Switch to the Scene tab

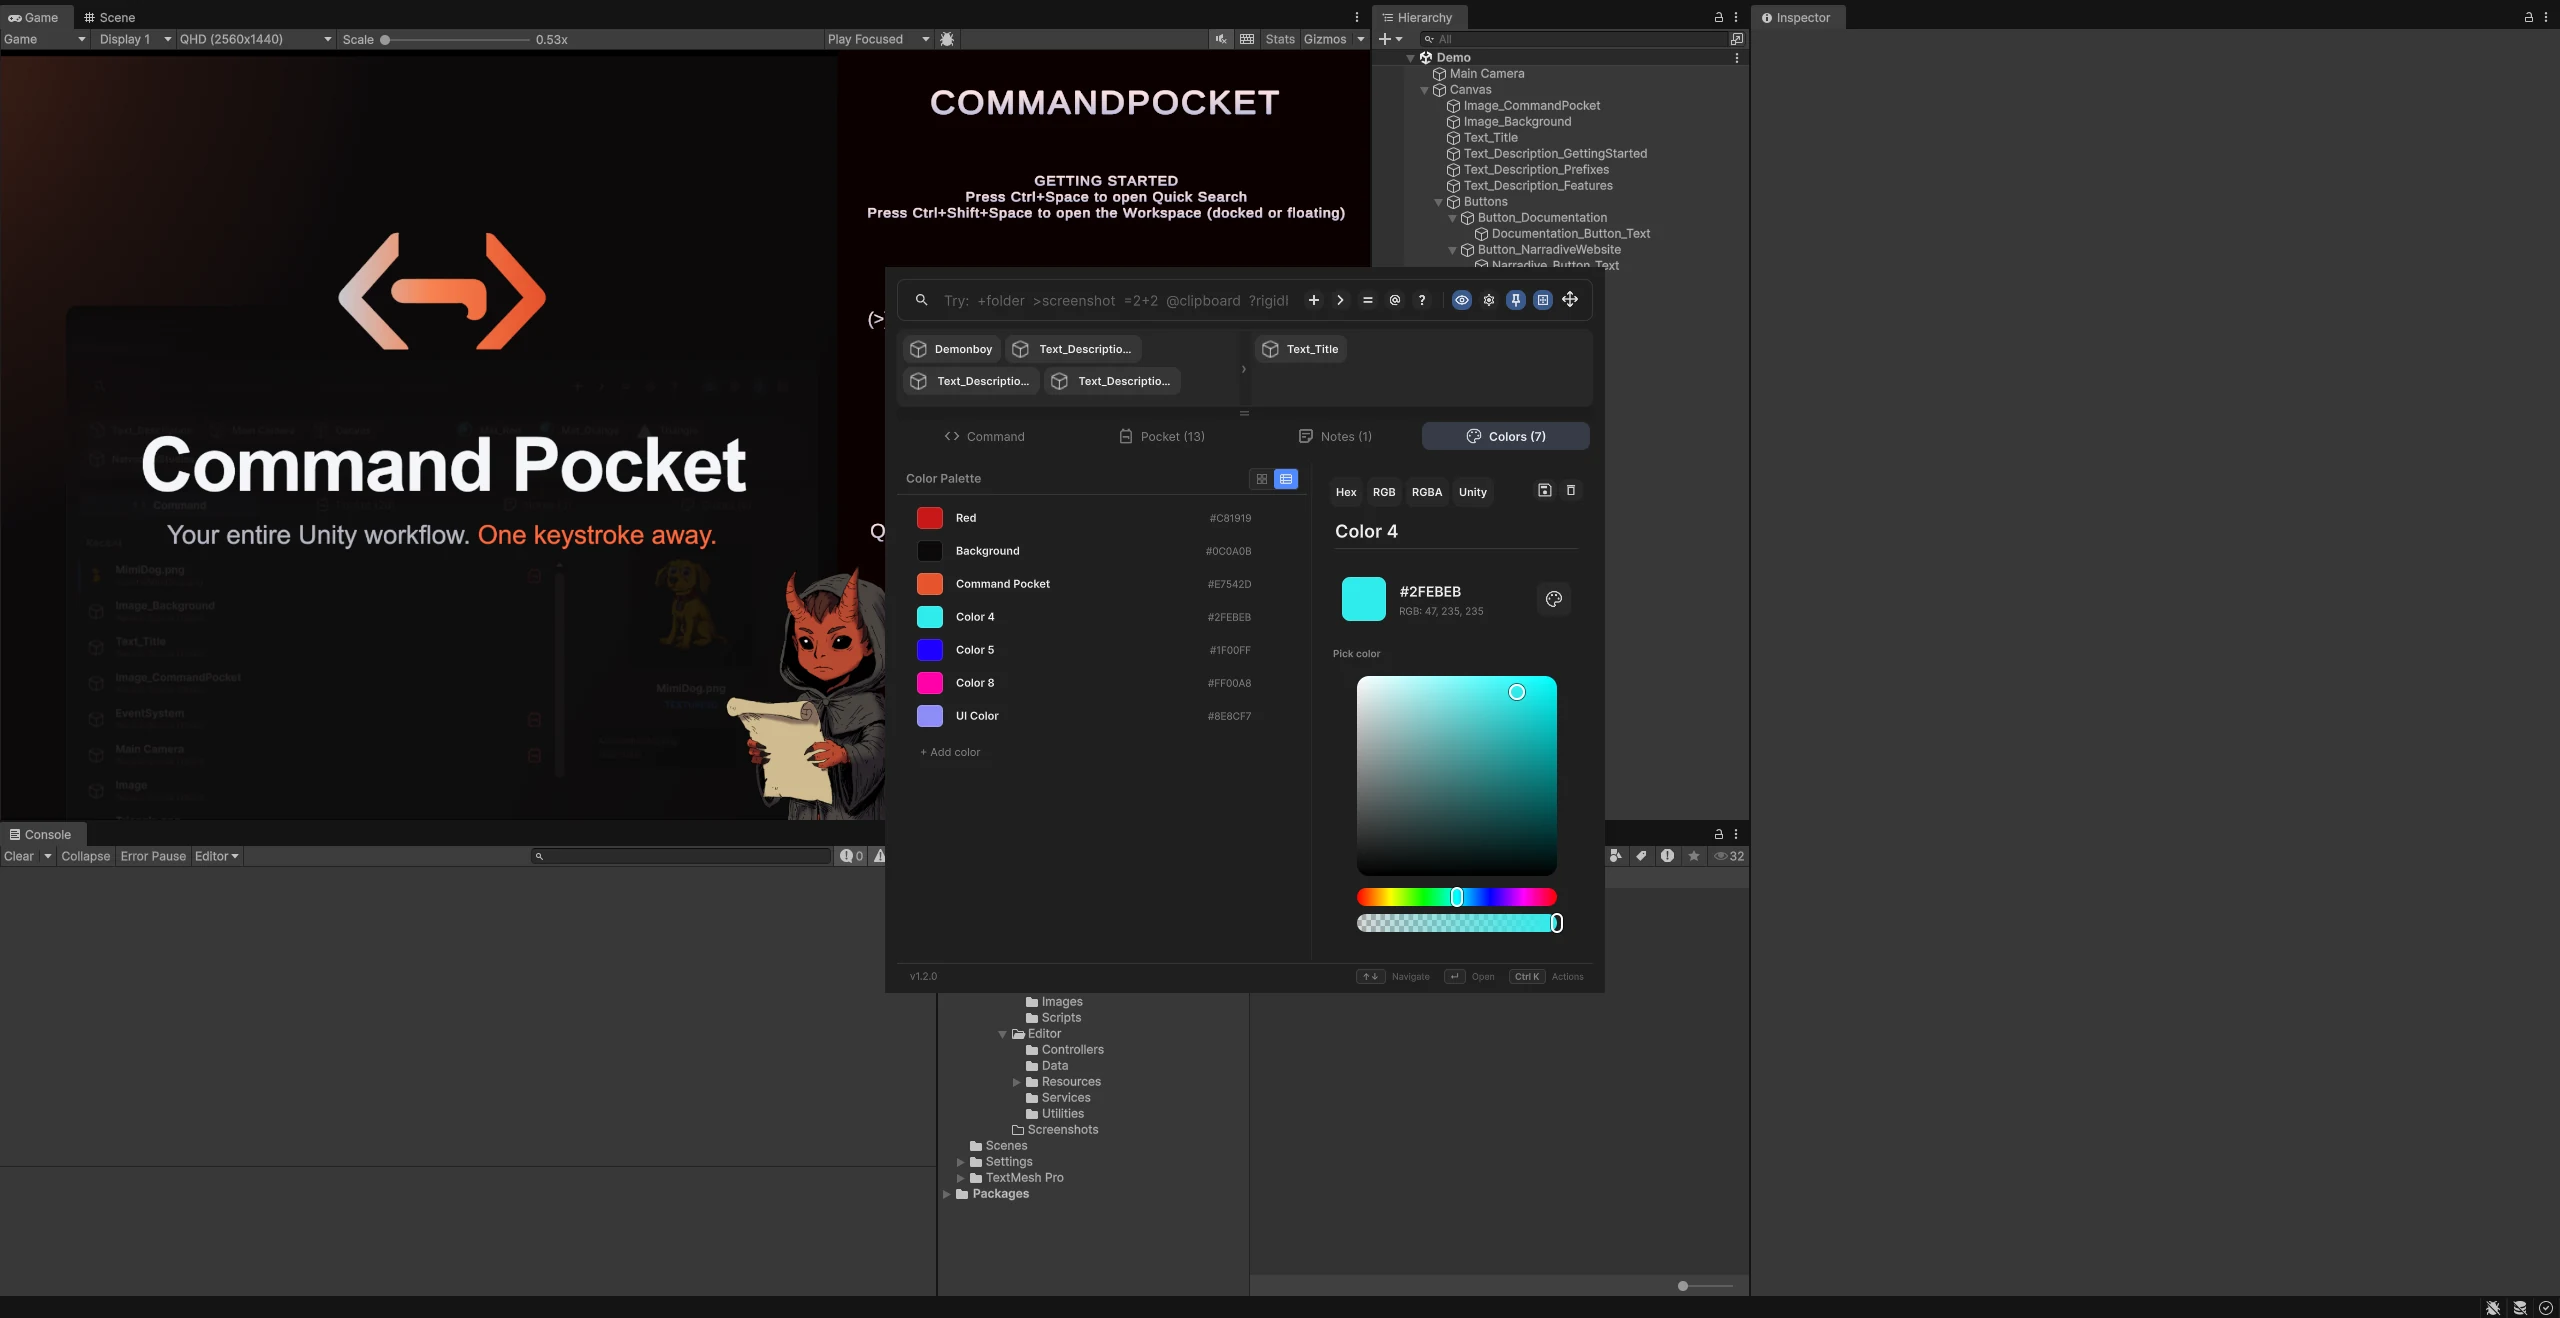(109, 17)
